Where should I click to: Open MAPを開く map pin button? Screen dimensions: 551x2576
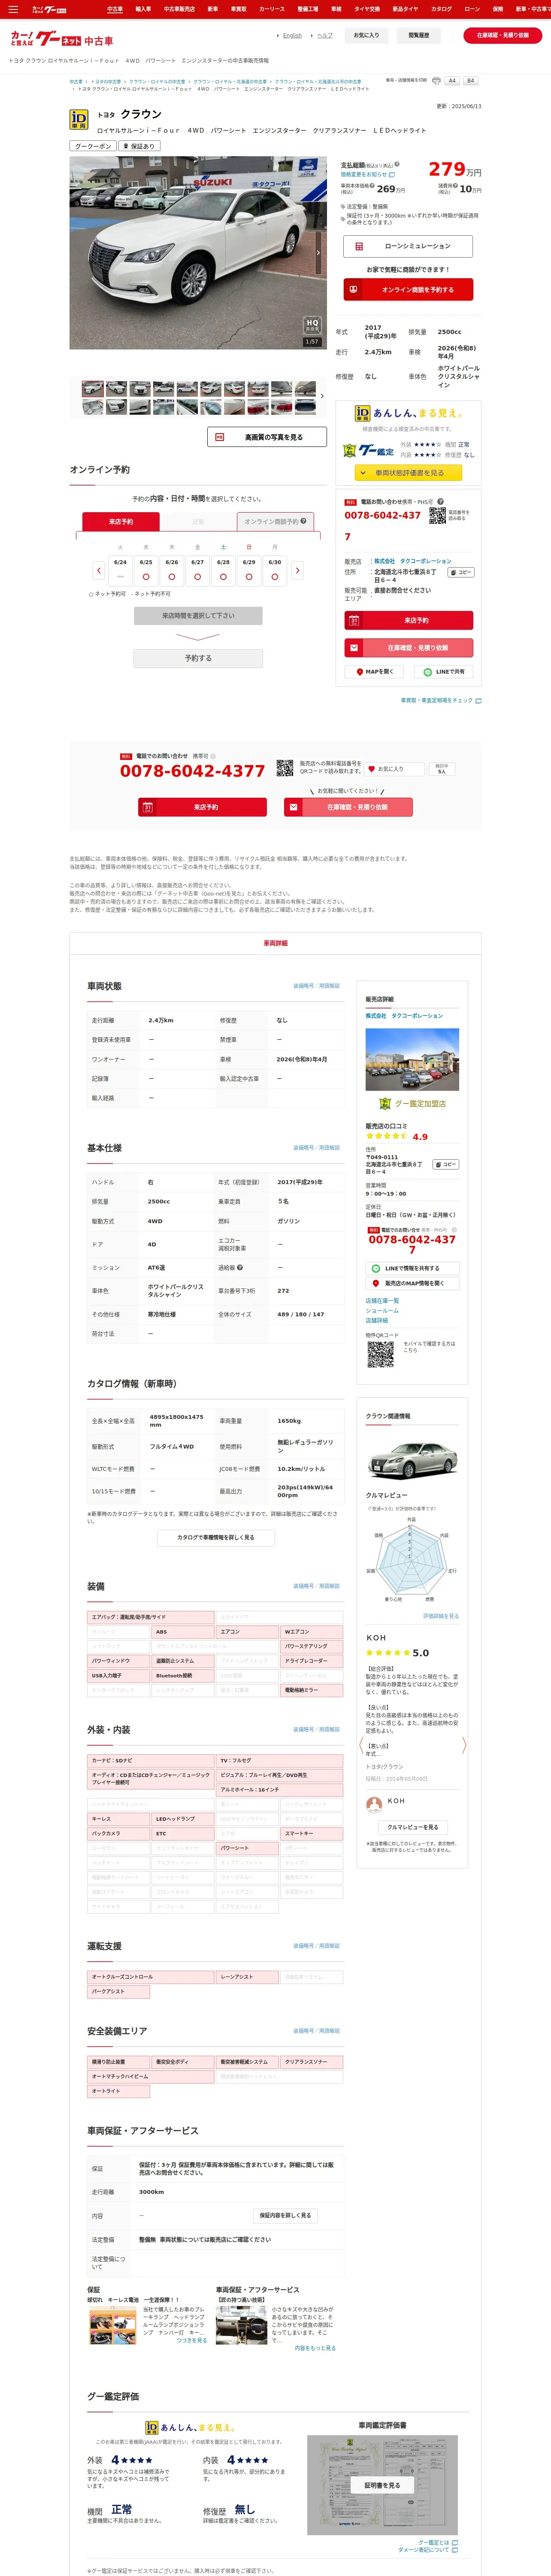tap(375, 672)
